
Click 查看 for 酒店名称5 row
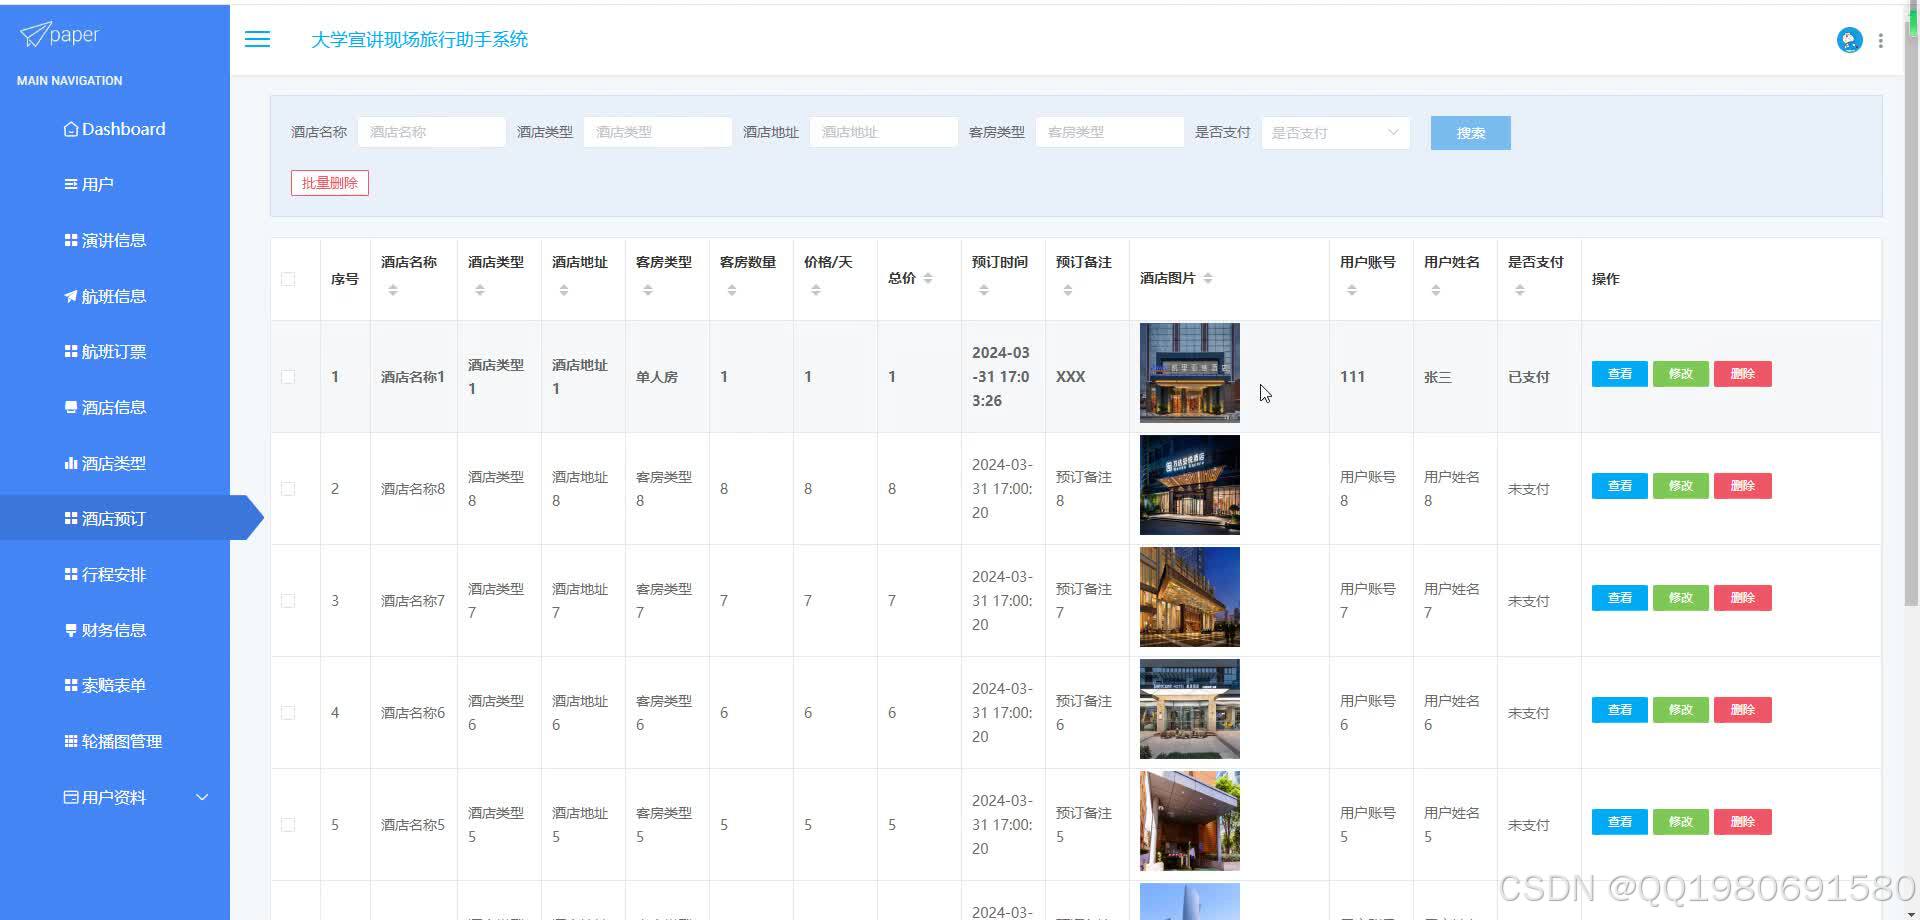click(x=1619, y=822)
